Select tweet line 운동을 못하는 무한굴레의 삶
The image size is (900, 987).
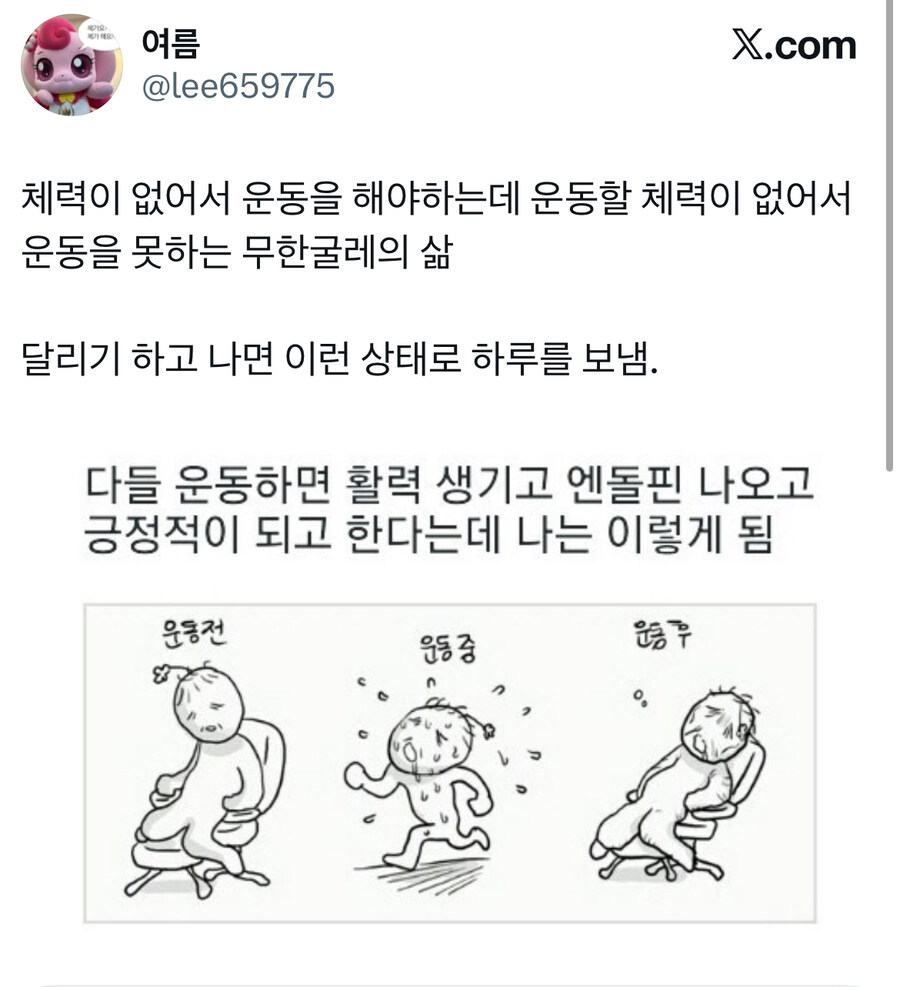click(x=237, y=252)
